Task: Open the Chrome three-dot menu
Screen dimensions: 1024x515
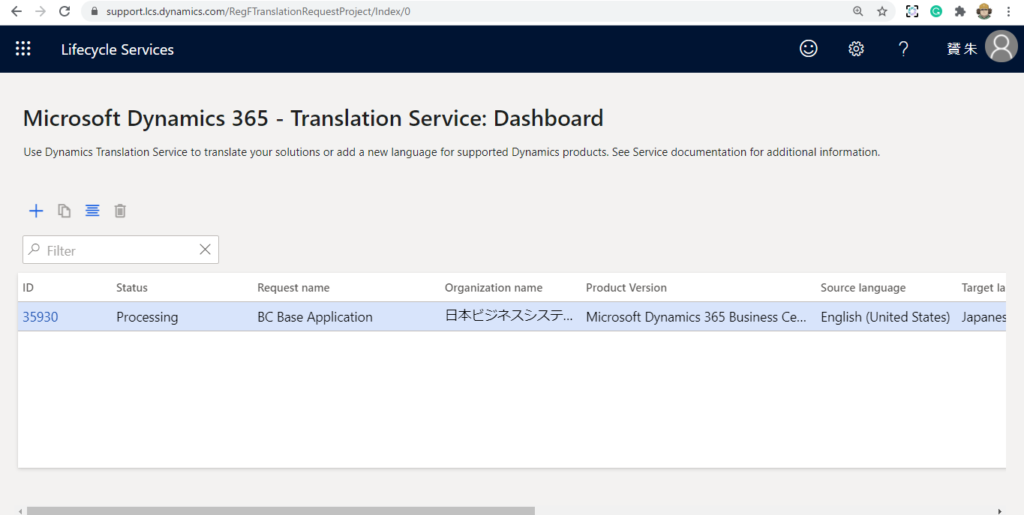Action: pos(1009,11)
